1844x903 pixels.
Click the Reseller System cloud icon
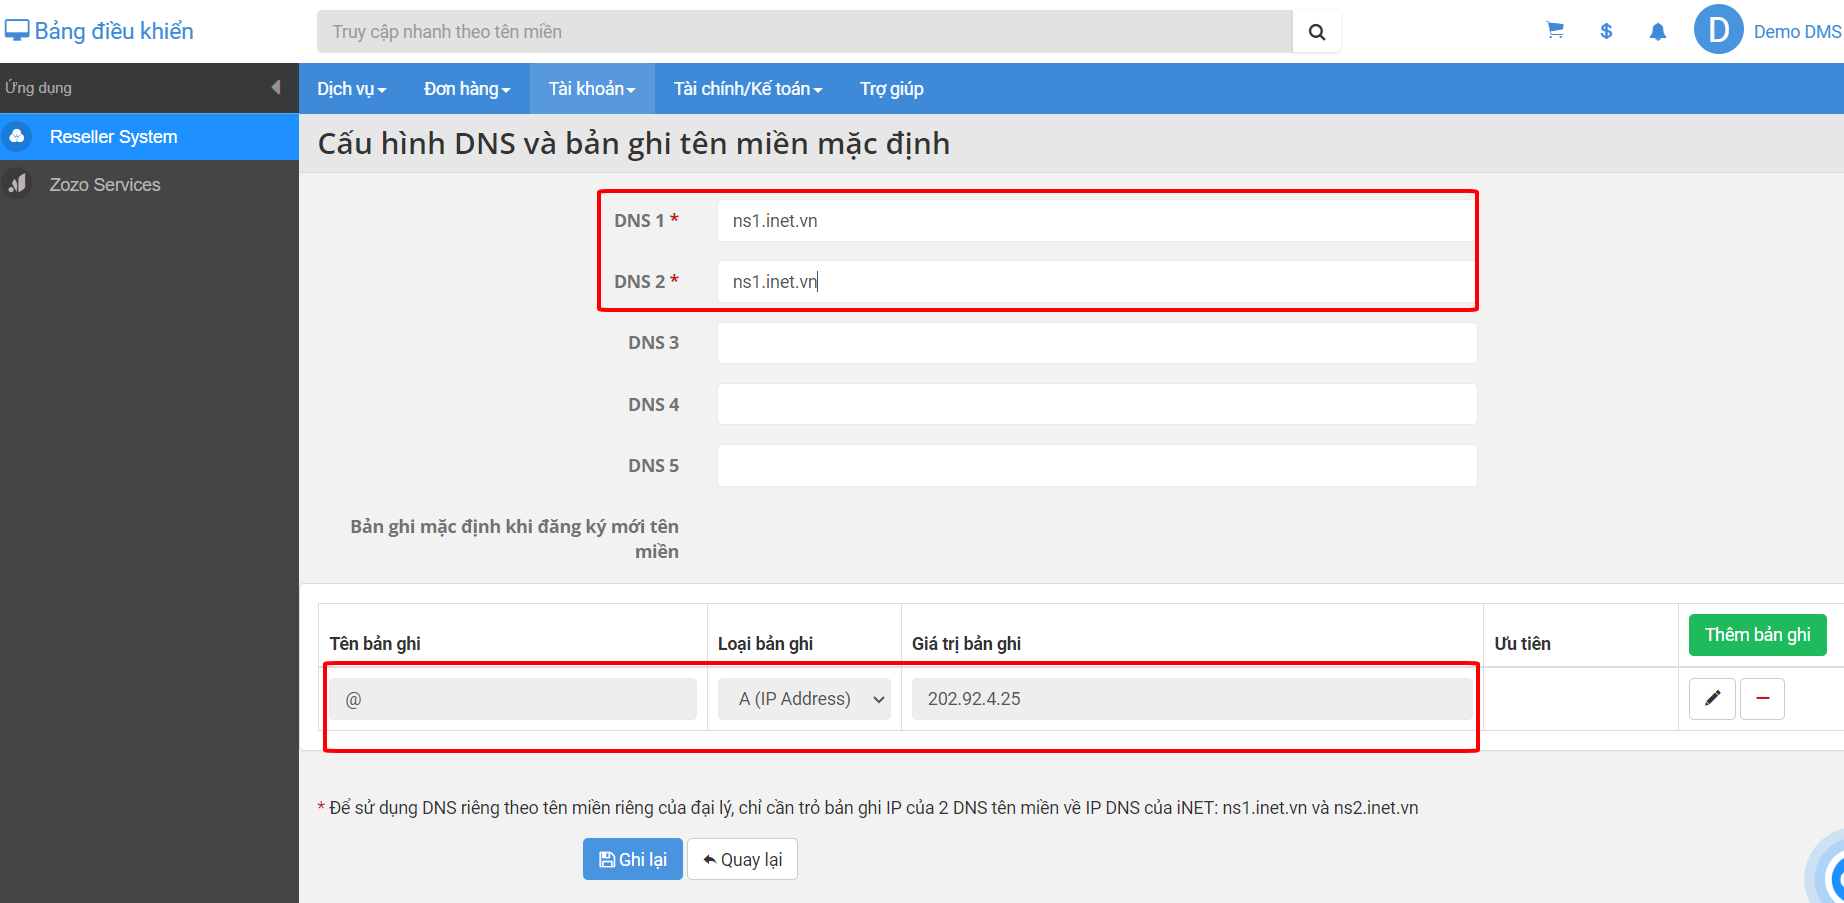point(17,136)
